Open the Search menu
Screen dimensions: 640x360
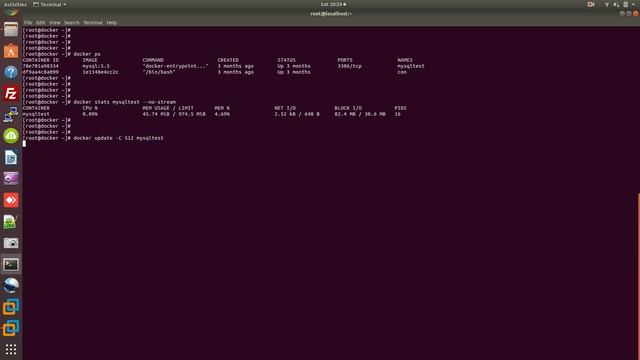click(x=71, y=22)
